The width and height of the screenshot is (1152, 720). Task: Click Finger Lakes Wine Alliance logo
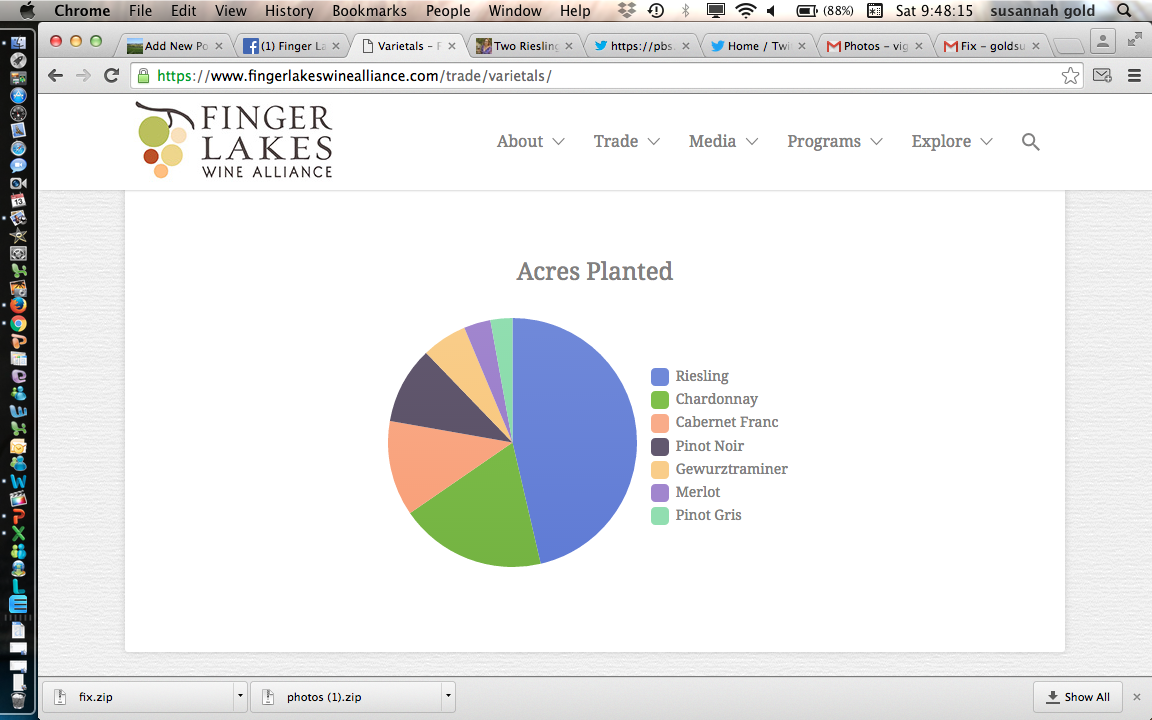[234, 141]
